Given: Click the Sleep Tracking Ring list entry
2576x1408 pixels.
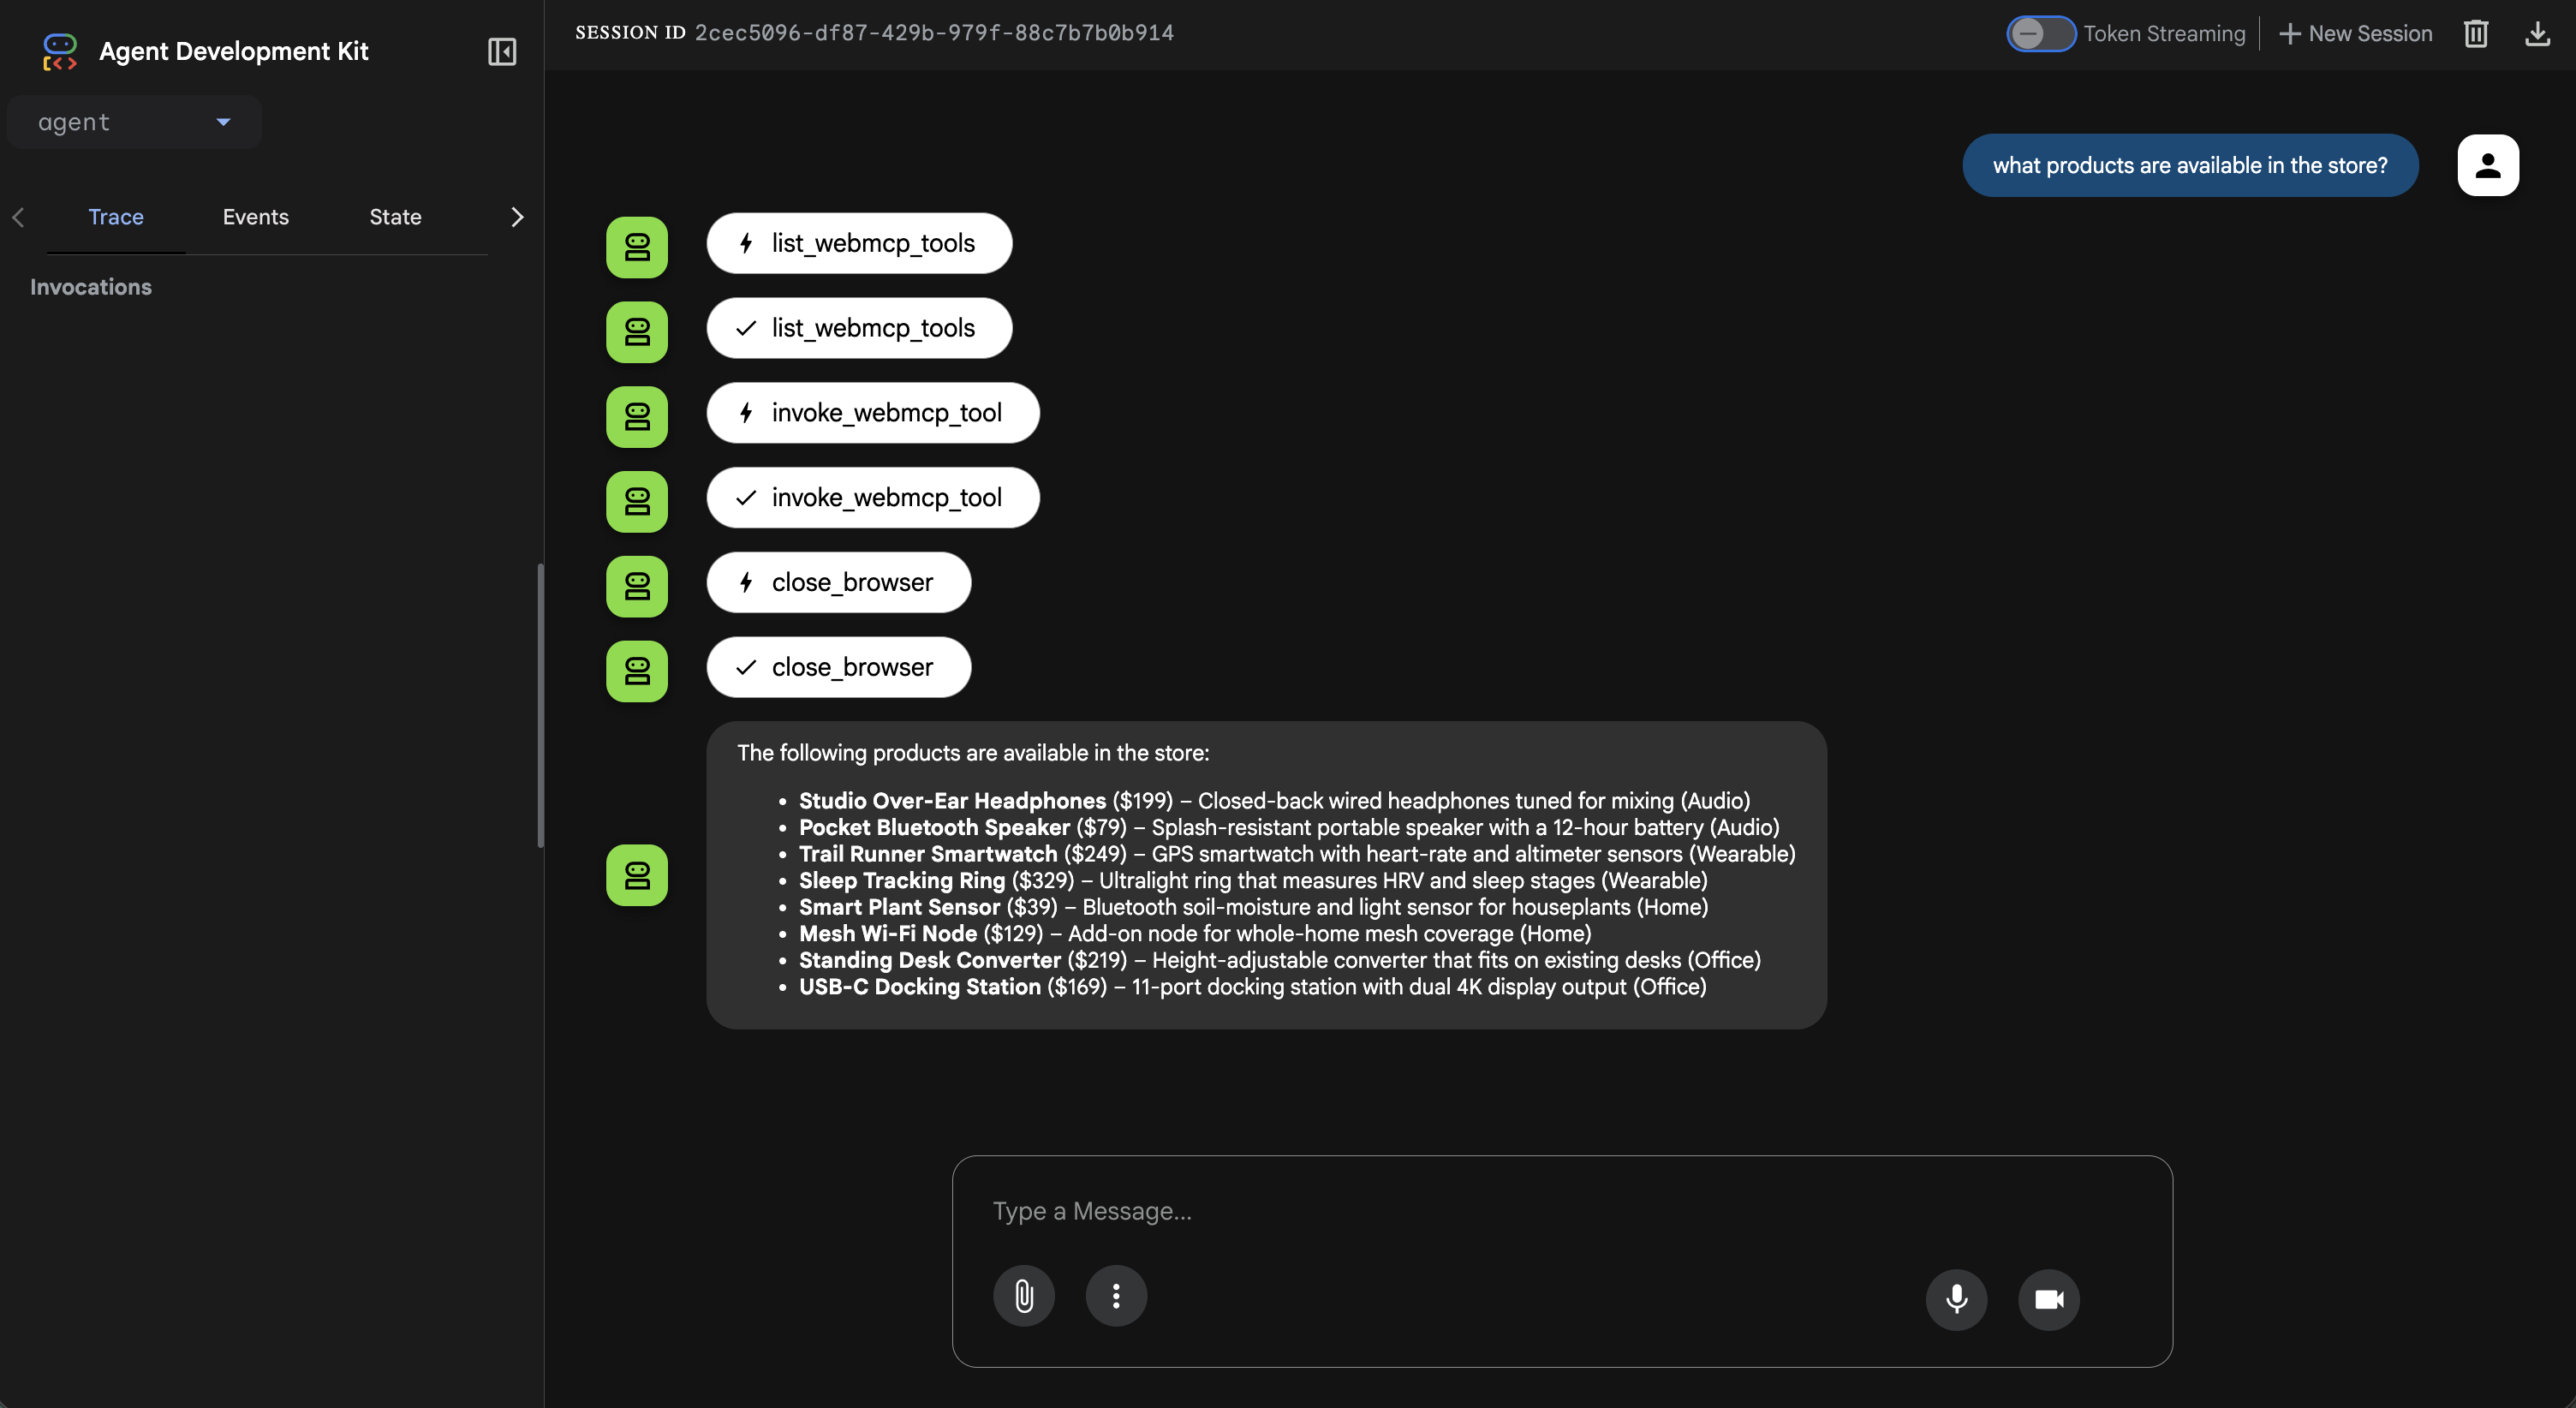Looking at the screenshot, I should 1253,881.
